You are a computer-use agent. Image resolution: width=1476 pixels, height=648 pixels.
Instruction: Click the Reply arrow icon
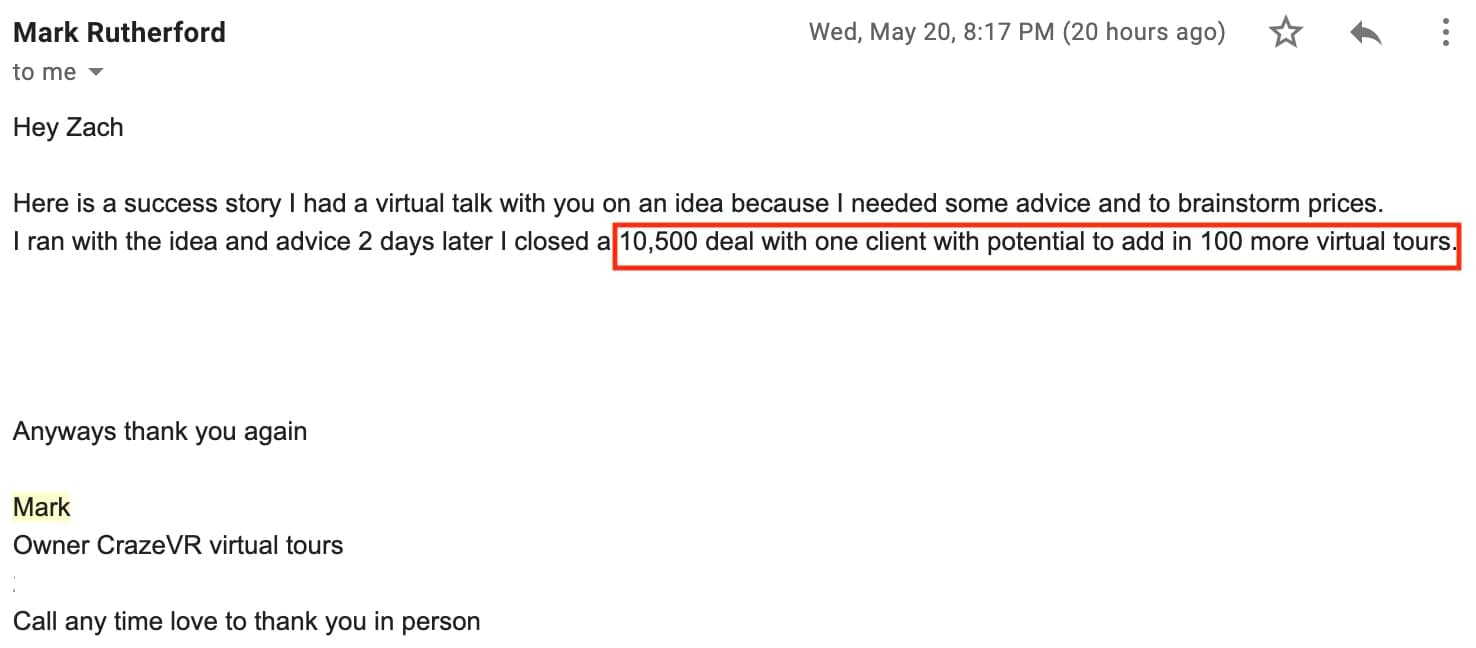1365,33
